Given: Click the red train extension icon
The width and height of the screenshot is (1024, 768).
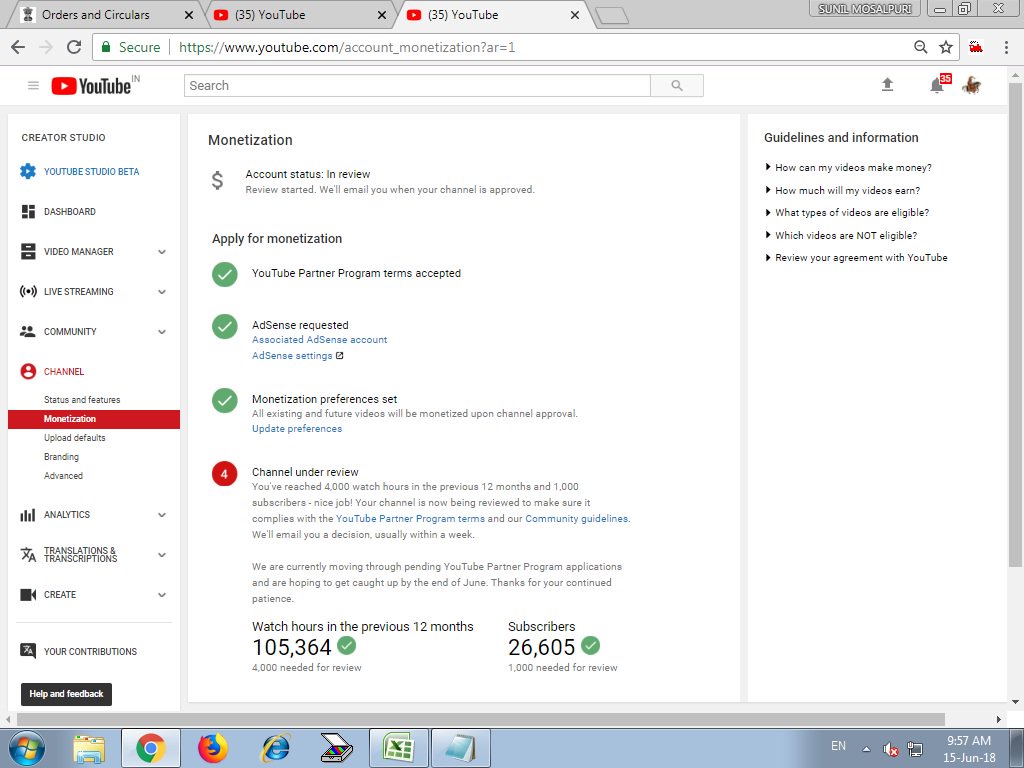Looking at the screenshot, I should point(976,46).
